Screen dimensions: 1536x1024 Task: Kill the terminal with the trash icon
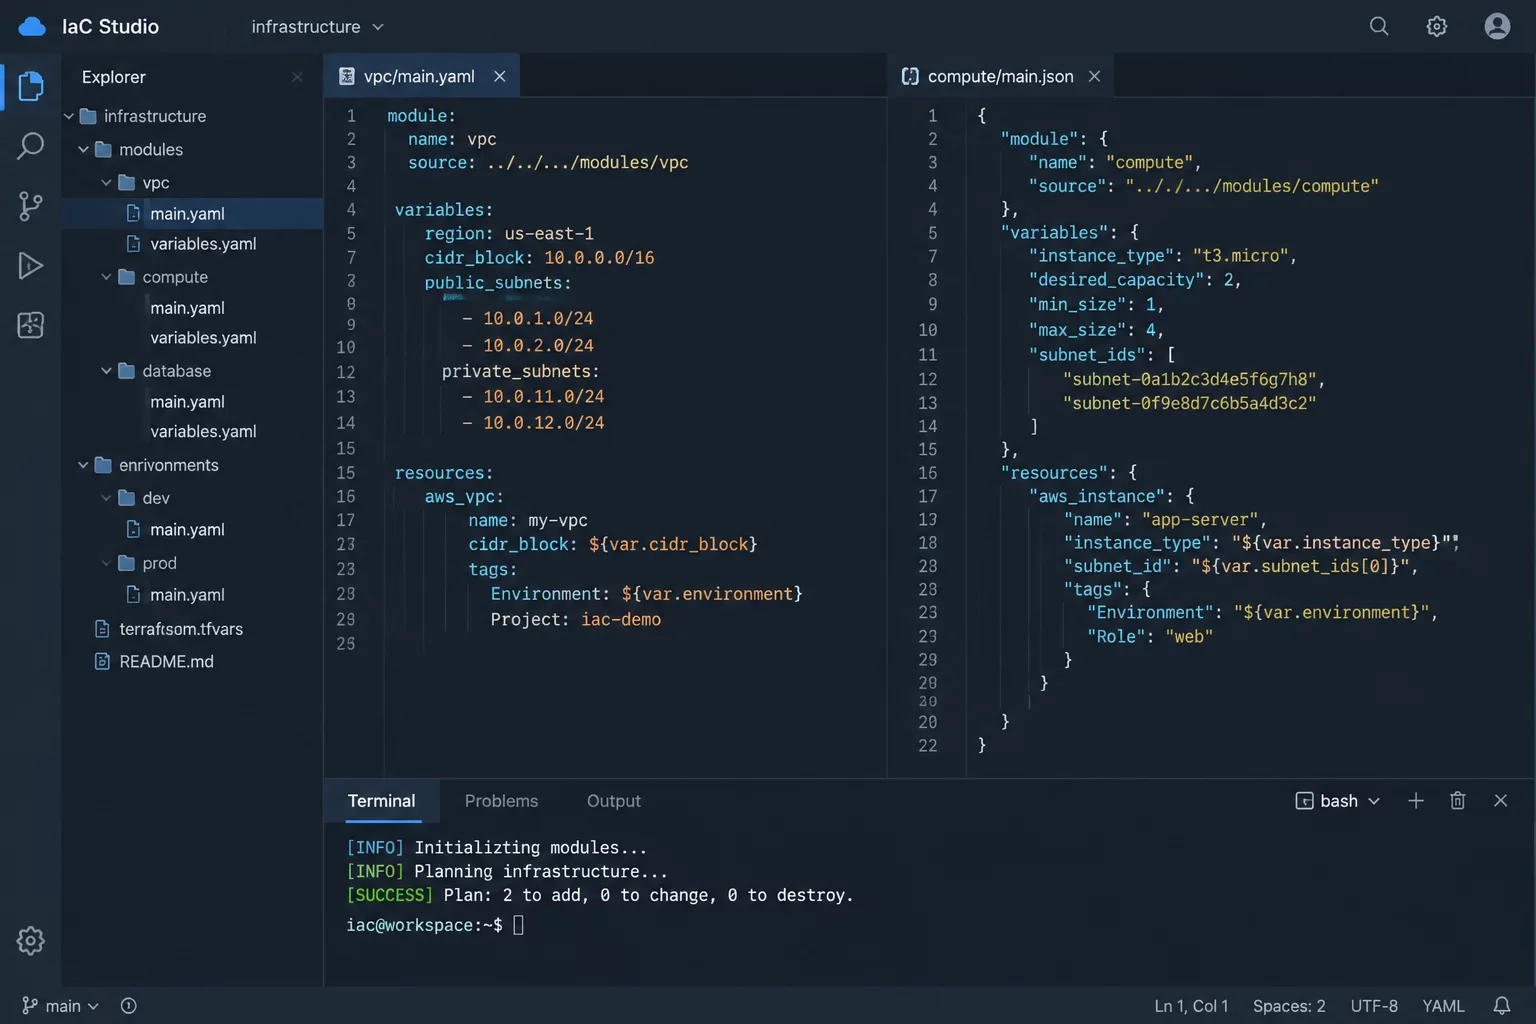(1458, 801)
